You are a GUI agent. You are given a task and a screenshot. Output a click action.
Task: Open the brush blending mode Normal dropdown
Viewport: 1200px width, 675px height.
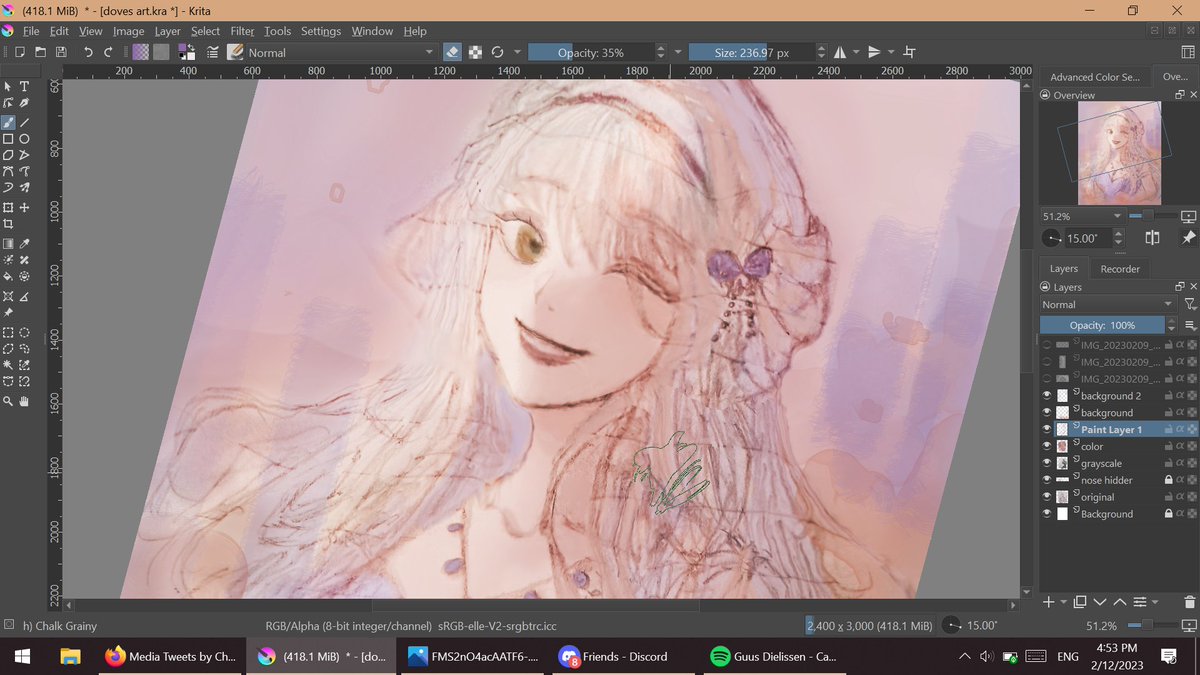[341, 52]
